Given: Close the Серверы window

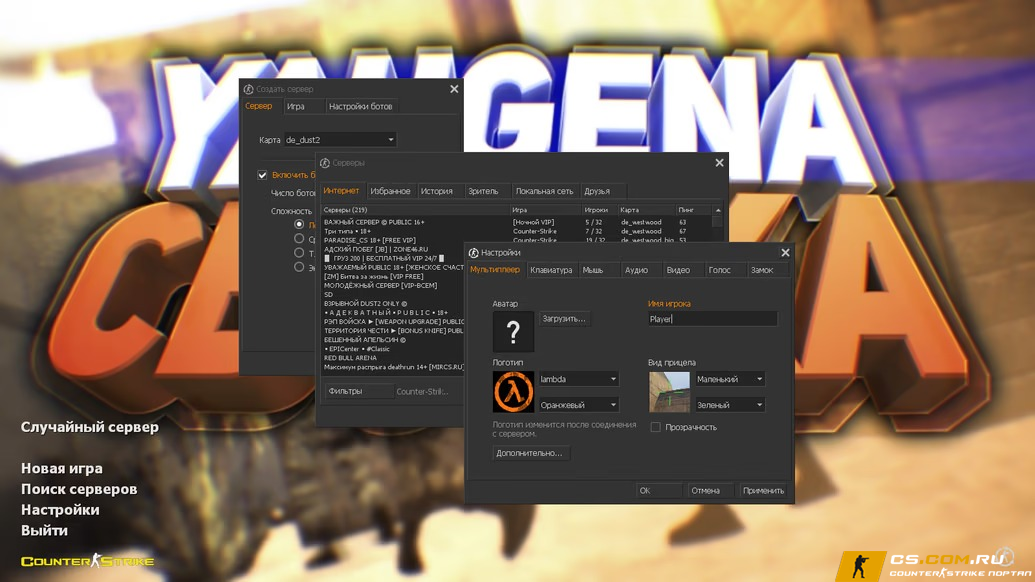Looking at the screenshot, I should tap(719, 163).
